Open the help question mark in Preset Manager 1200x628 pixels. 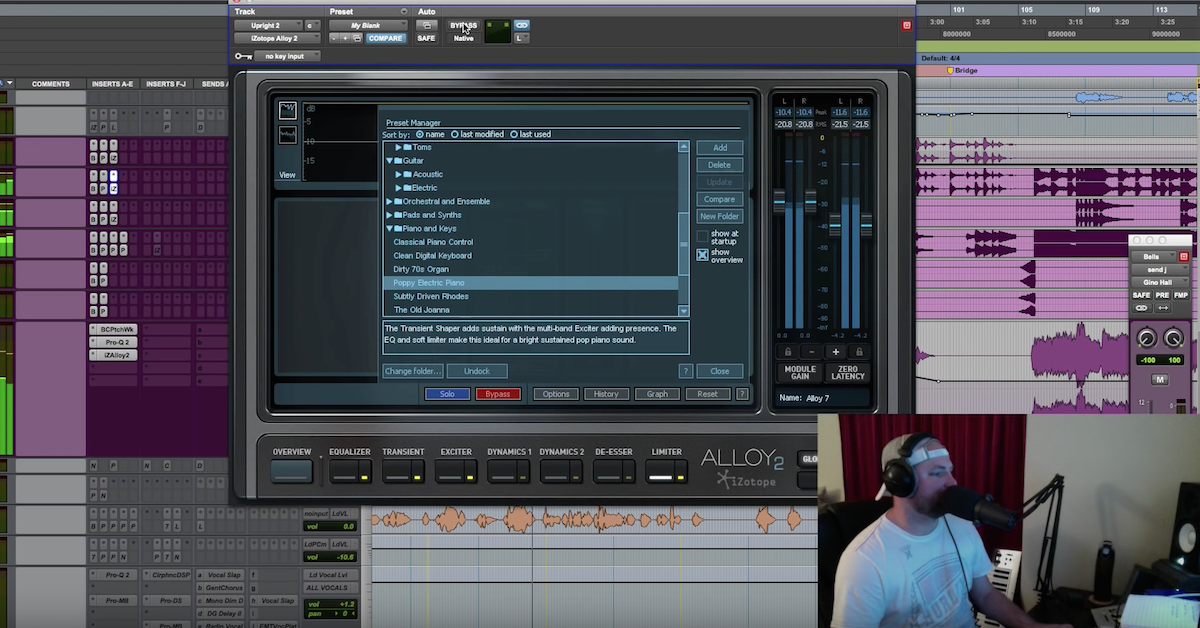686,371
